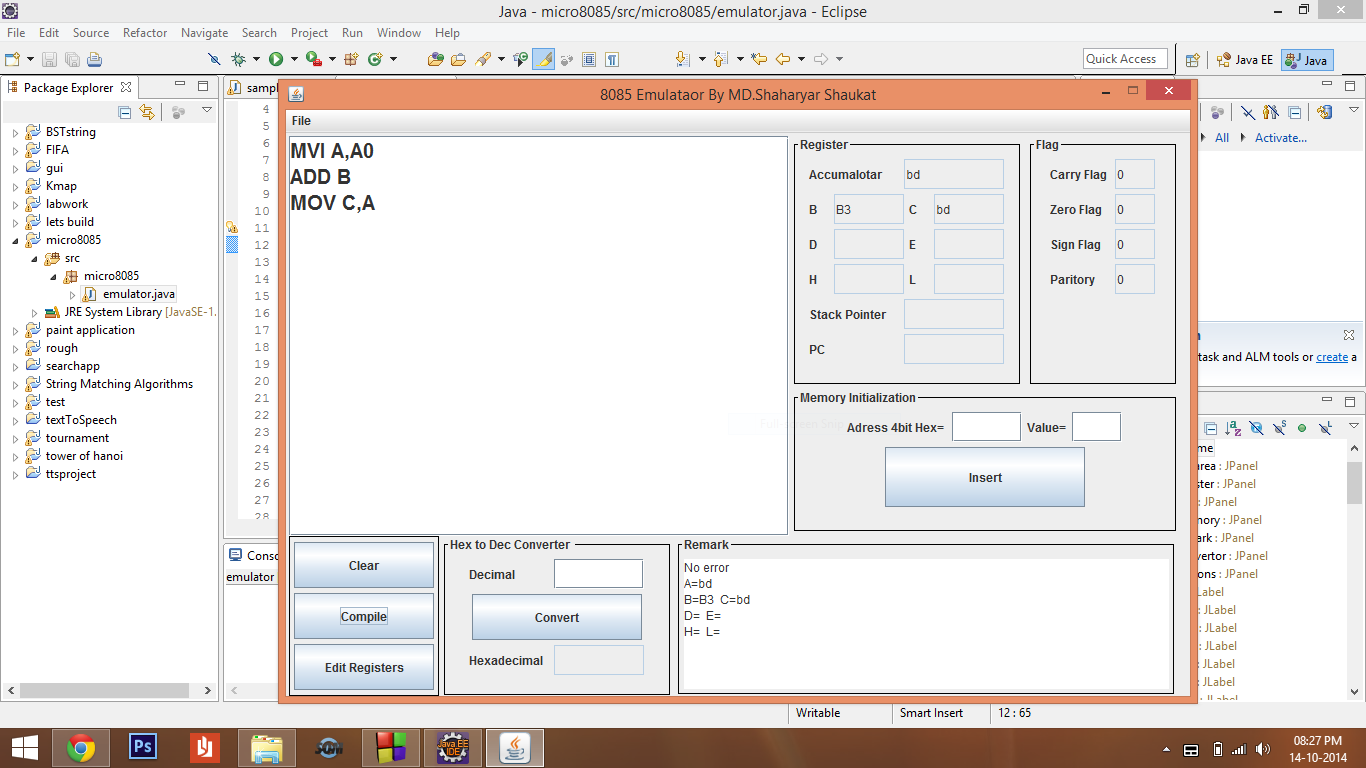Viewport: 1366px width, 768px height.
Task: Click the Coverage launch icon in the toolbar
Action: [312, 59]
